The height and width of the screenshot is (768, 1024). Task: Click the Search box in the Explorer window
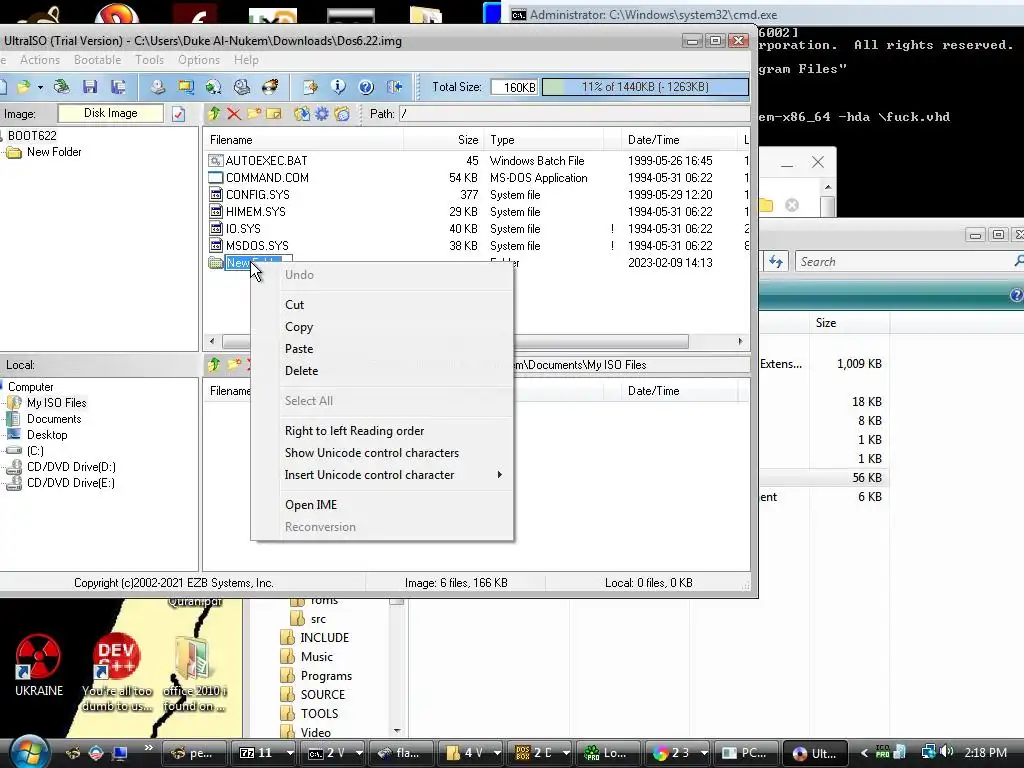[x=908, y=262]
